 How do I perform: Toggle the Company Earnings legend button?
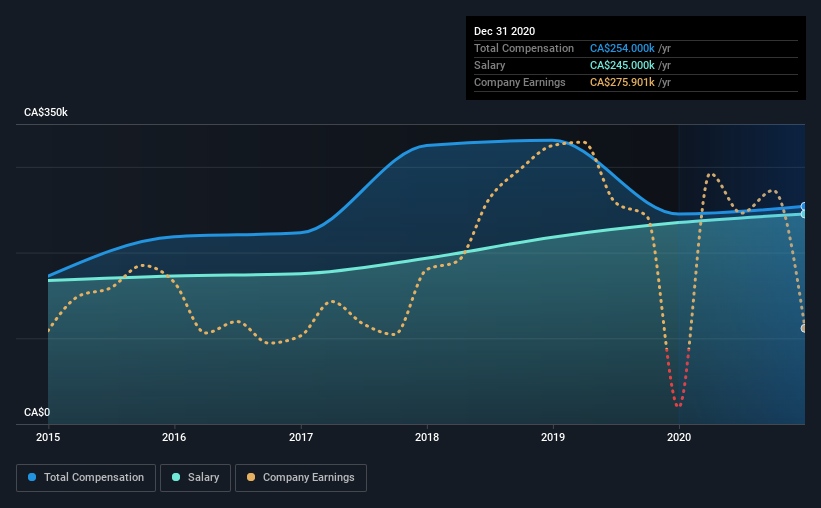tap(301, 478)
